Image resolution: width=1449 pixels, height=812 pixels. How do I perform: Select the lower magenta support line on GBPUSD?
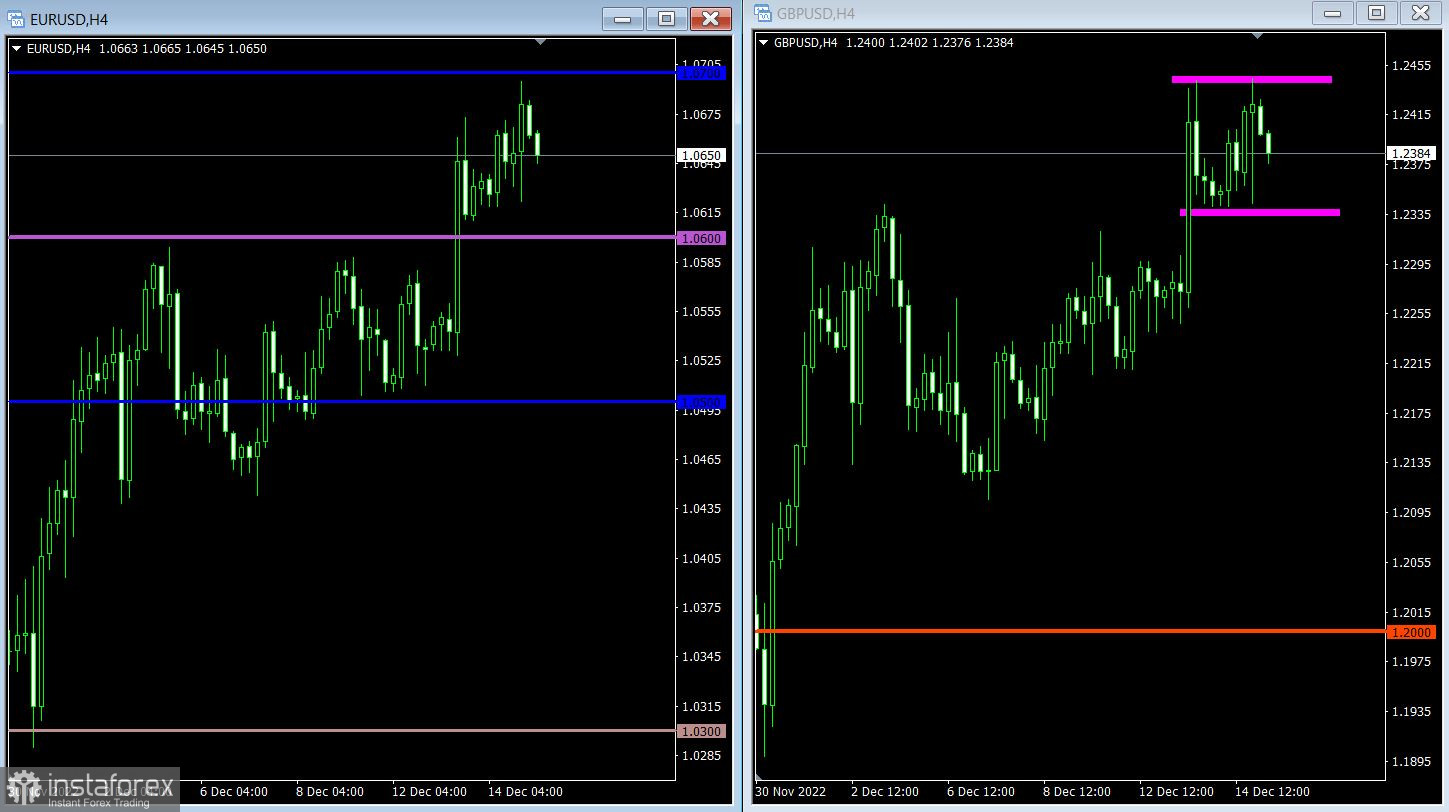tap(1260, 212)
